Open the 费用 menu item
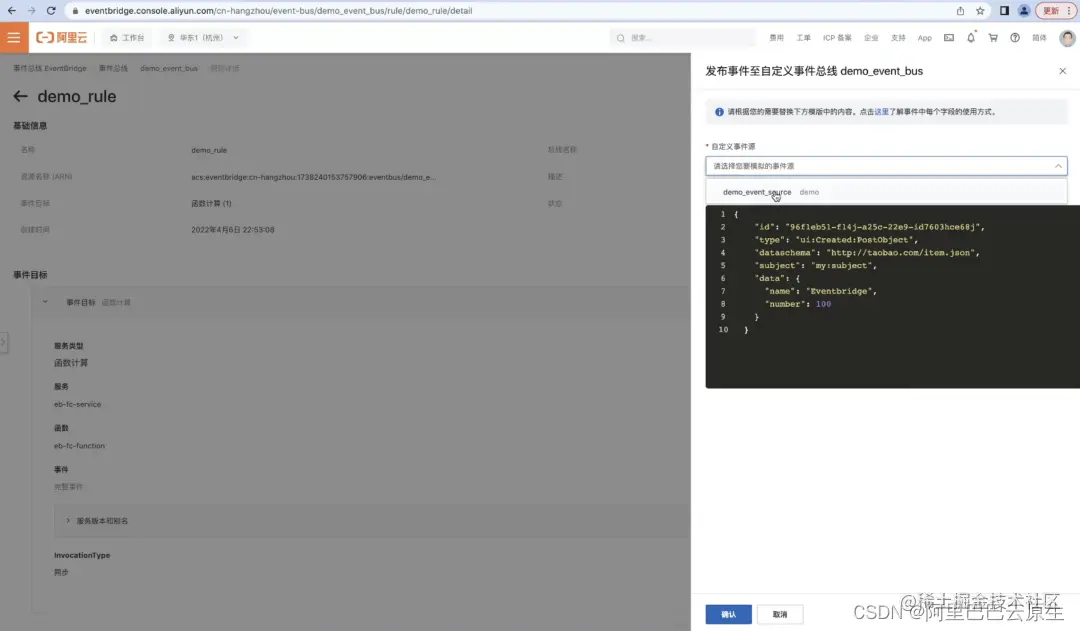This screenshot has height=631, width=1080. (x=778, y=37)
